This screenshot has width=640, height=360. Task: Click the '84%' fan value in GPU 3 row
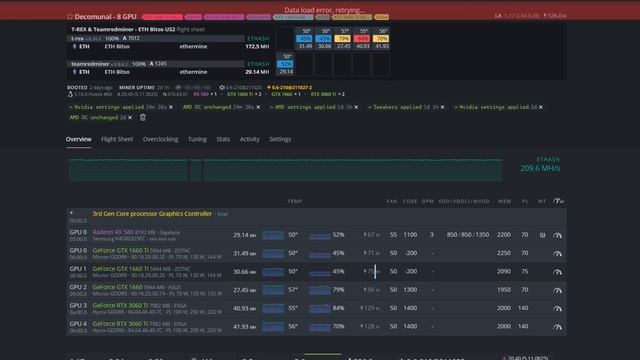(x=338, y=308)
